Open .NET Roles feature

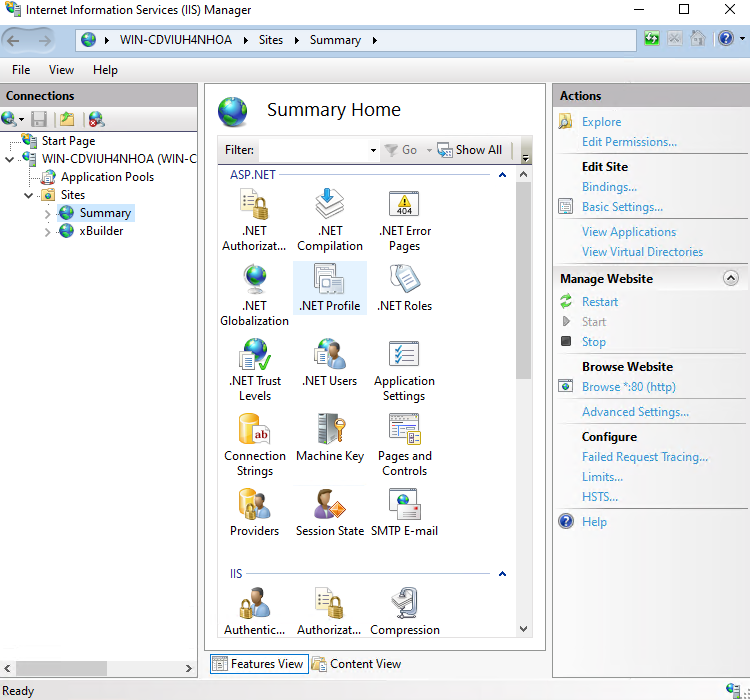(405, 289)
